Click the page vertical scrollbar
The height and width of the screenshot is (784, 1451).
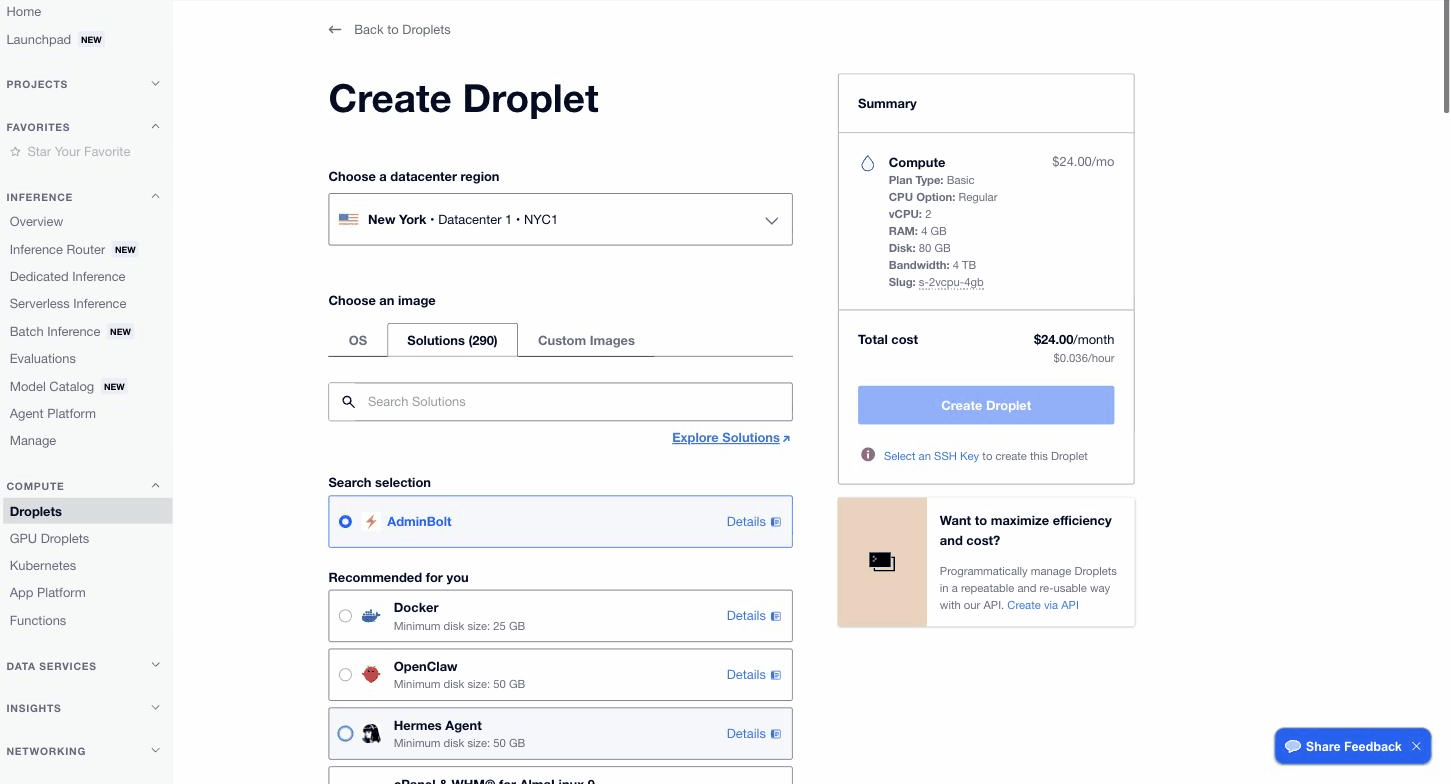coord(1446,56)
